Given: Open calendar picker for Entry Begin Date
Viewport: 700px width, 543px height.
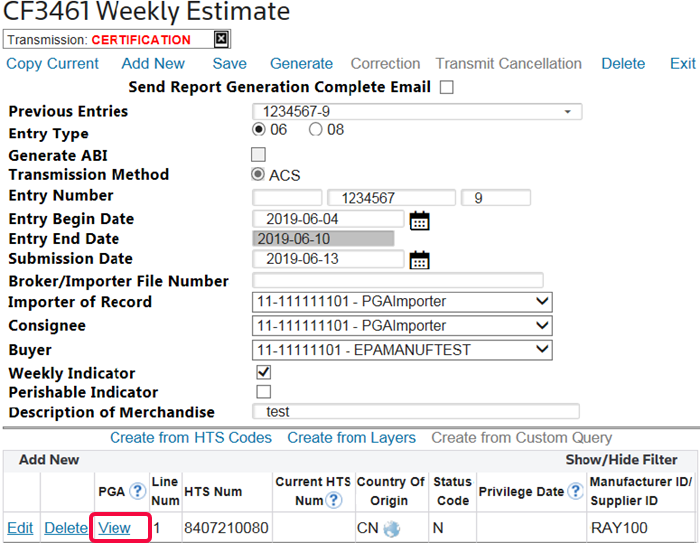Looking at the screenshot, I should pos(420,220).
